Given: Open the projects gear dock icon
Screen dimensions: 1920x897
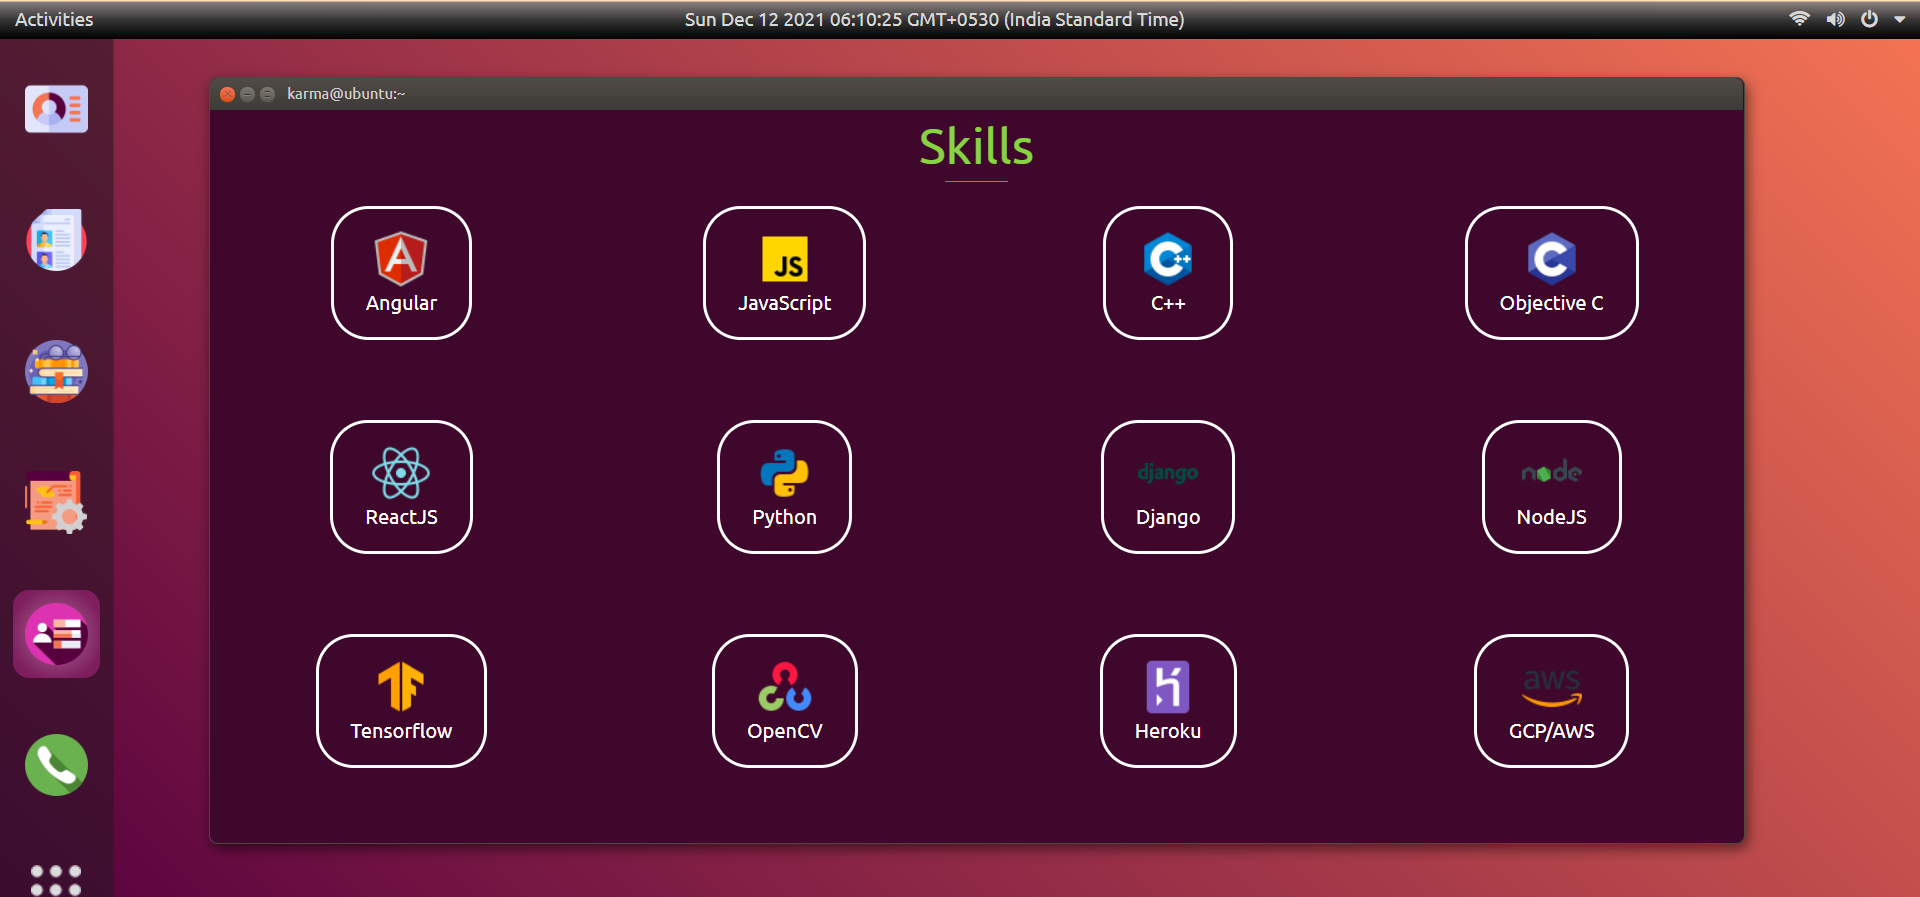Looking at the screenshot, I should (56, 502).
